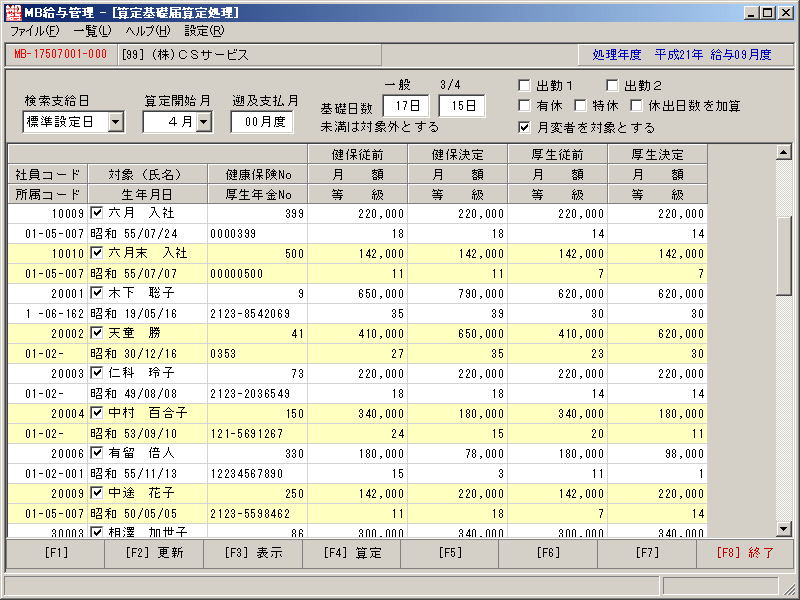Click the 処理年度 平成21年 給与09月度 label
800x600 pixels.
point(682,55)
